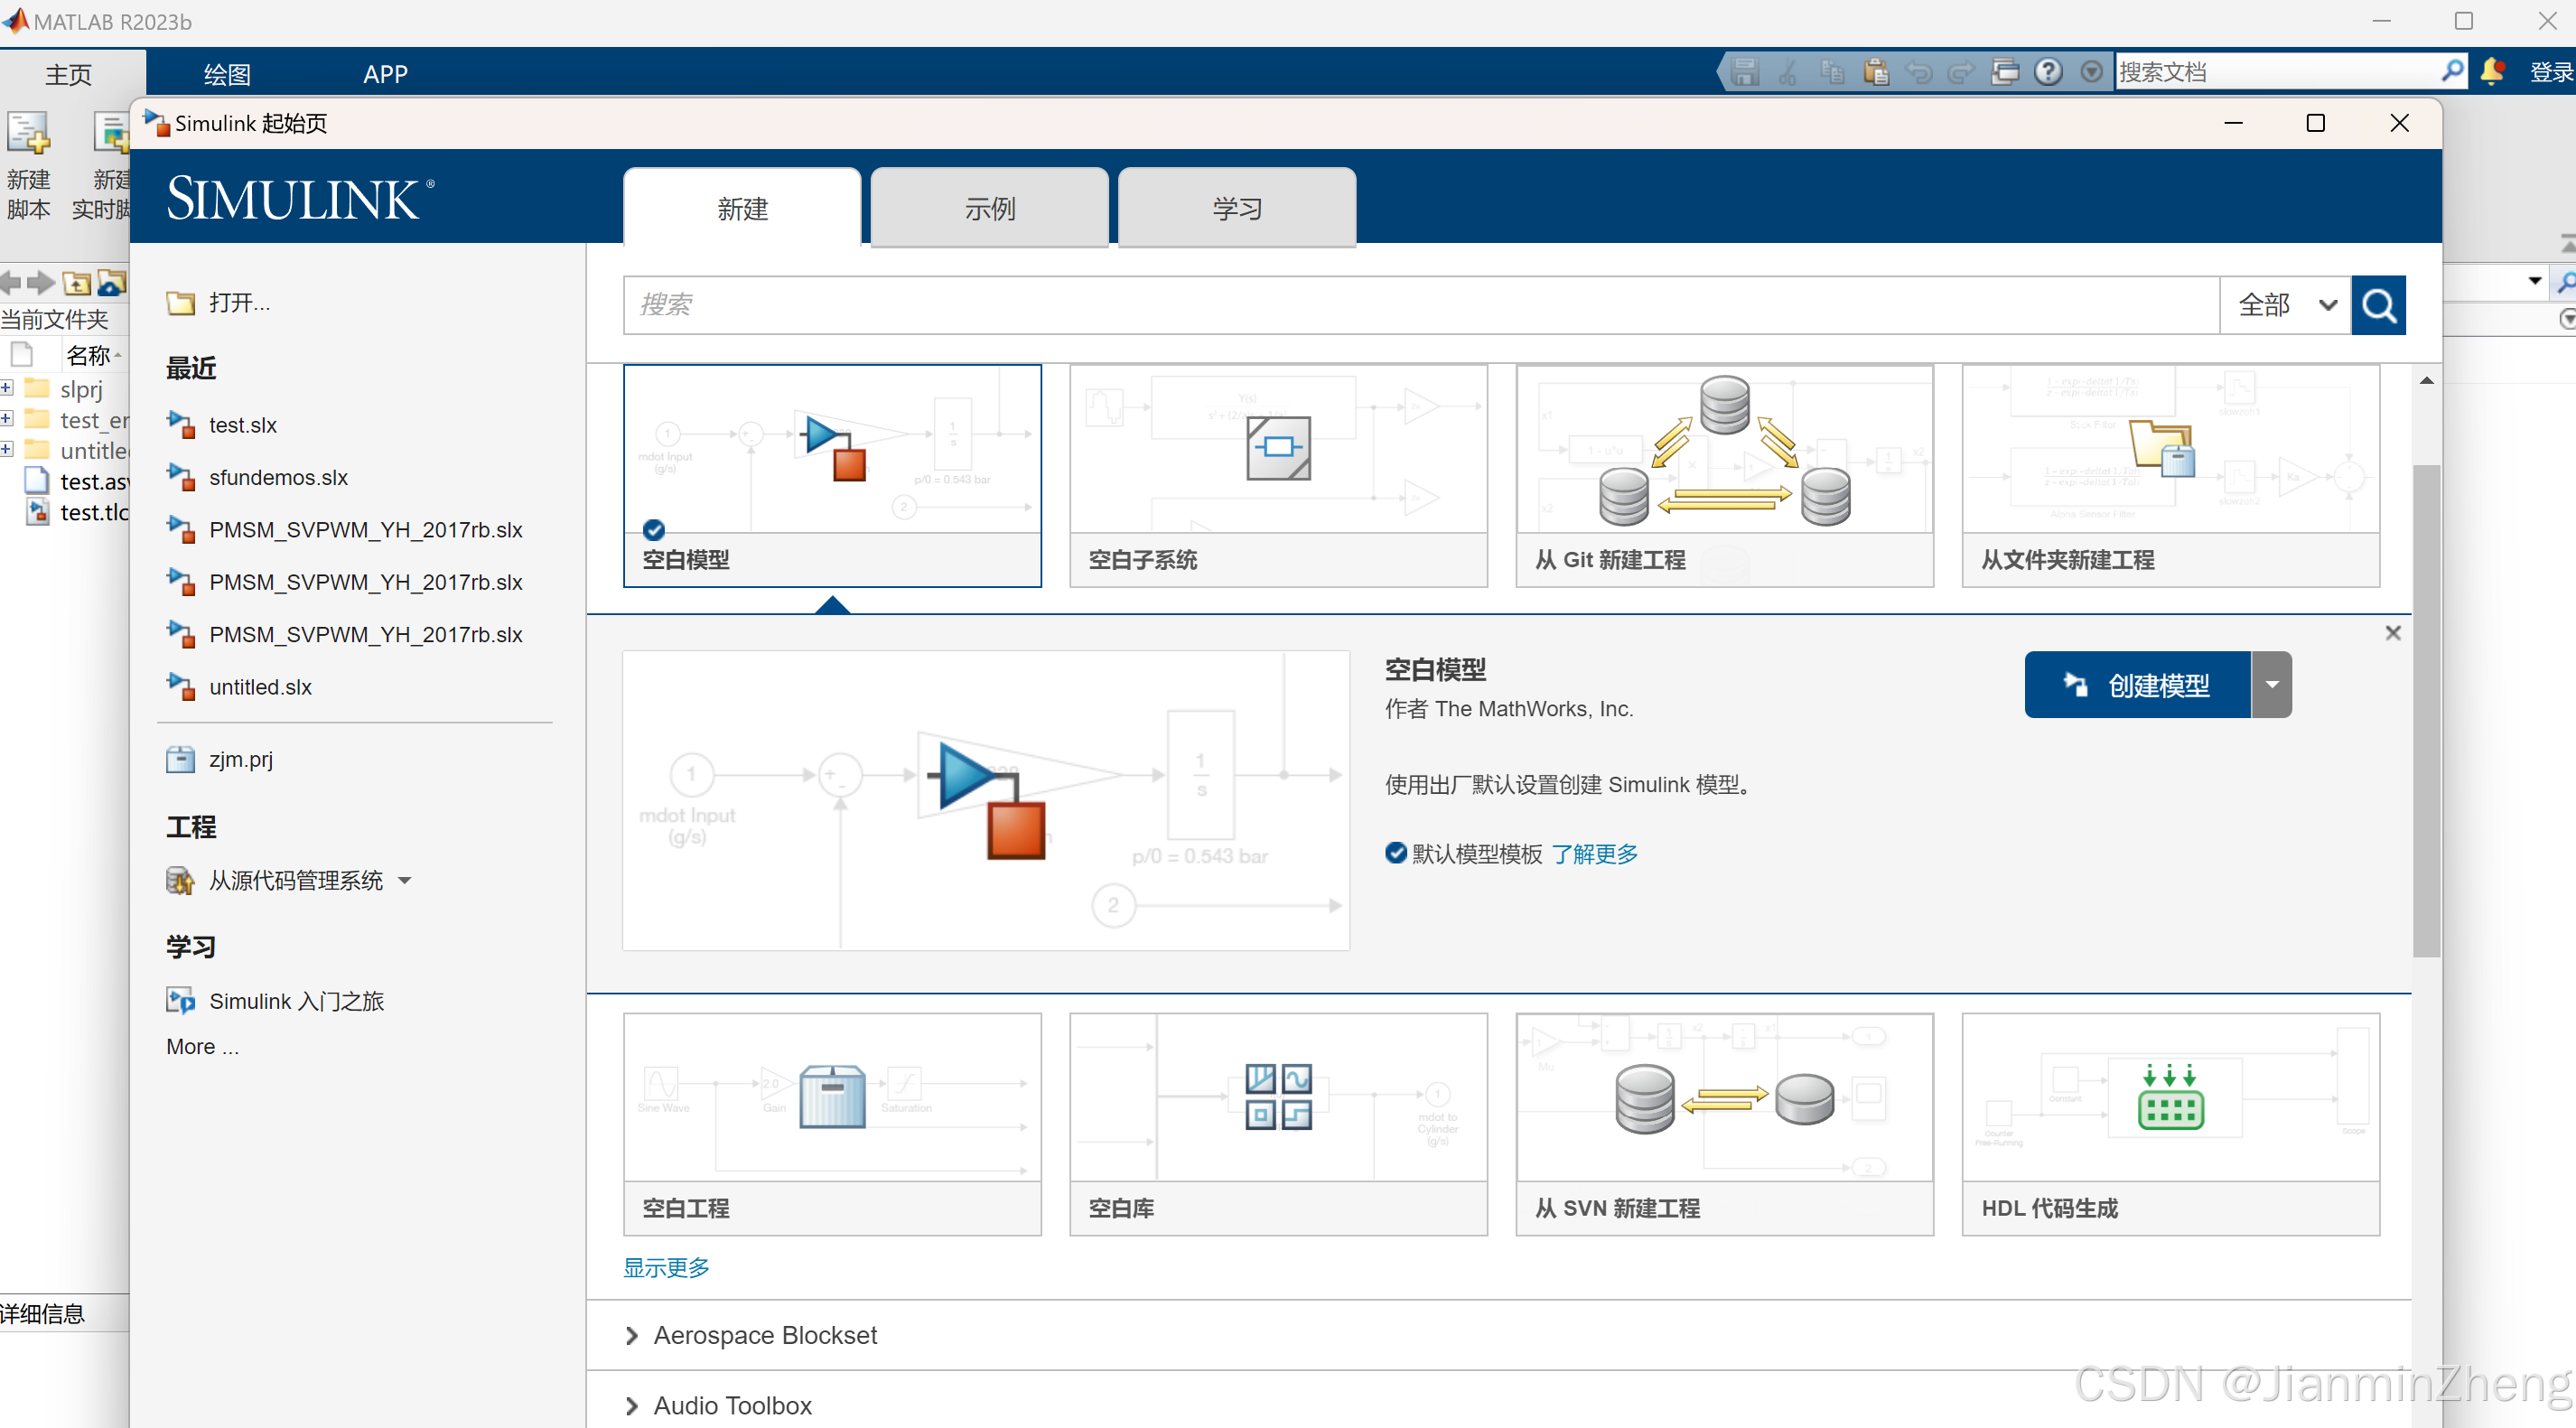Switch to the 示例 tab
The width and height of the screenshot is (2576, 1428).
tap(989, 208)
